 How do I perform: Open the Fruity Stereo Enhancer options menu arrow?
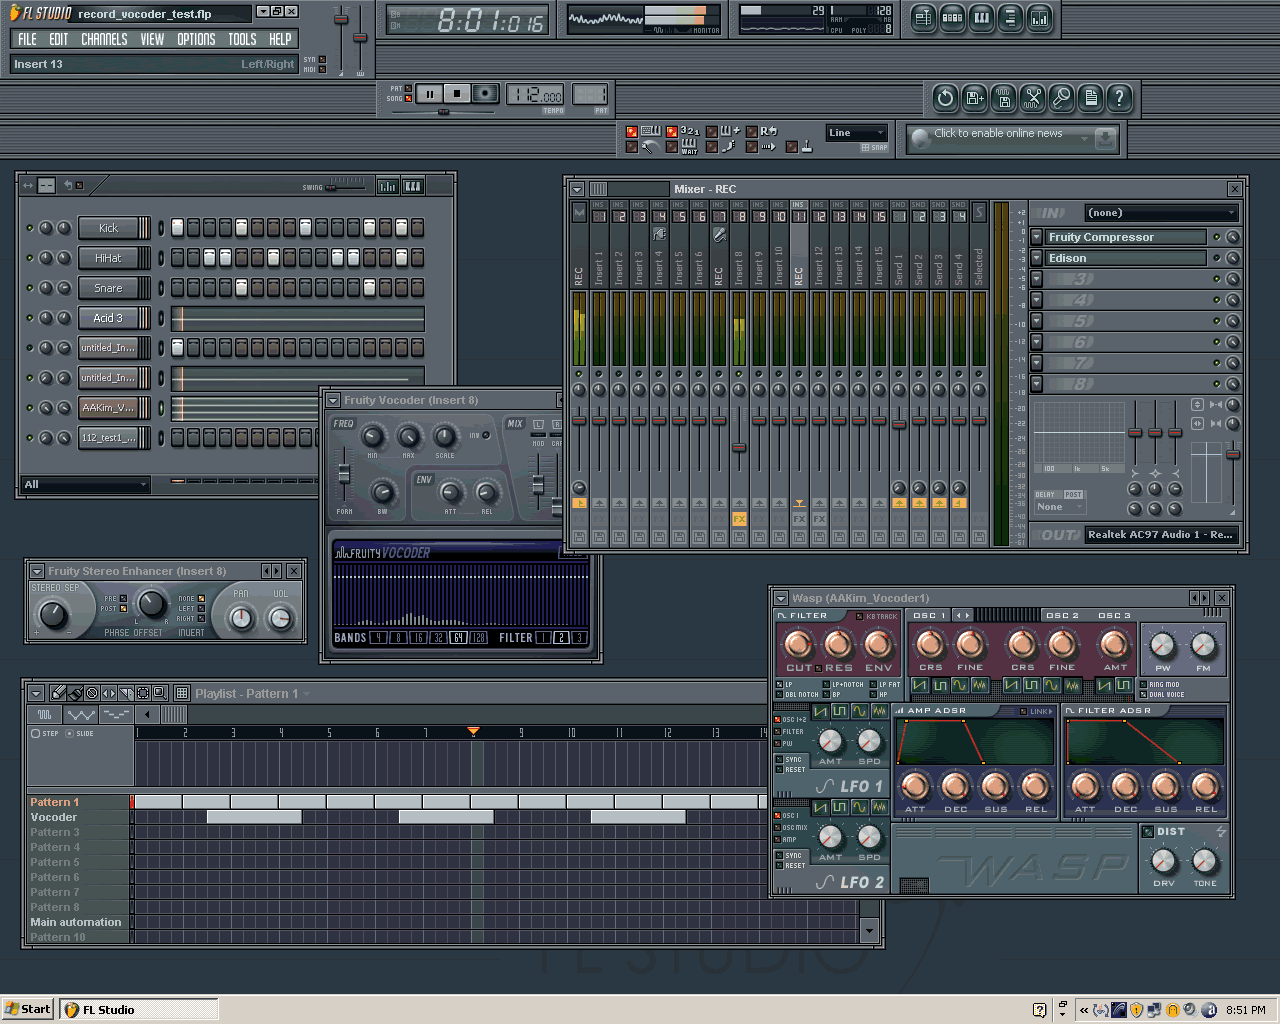point(37,571)
